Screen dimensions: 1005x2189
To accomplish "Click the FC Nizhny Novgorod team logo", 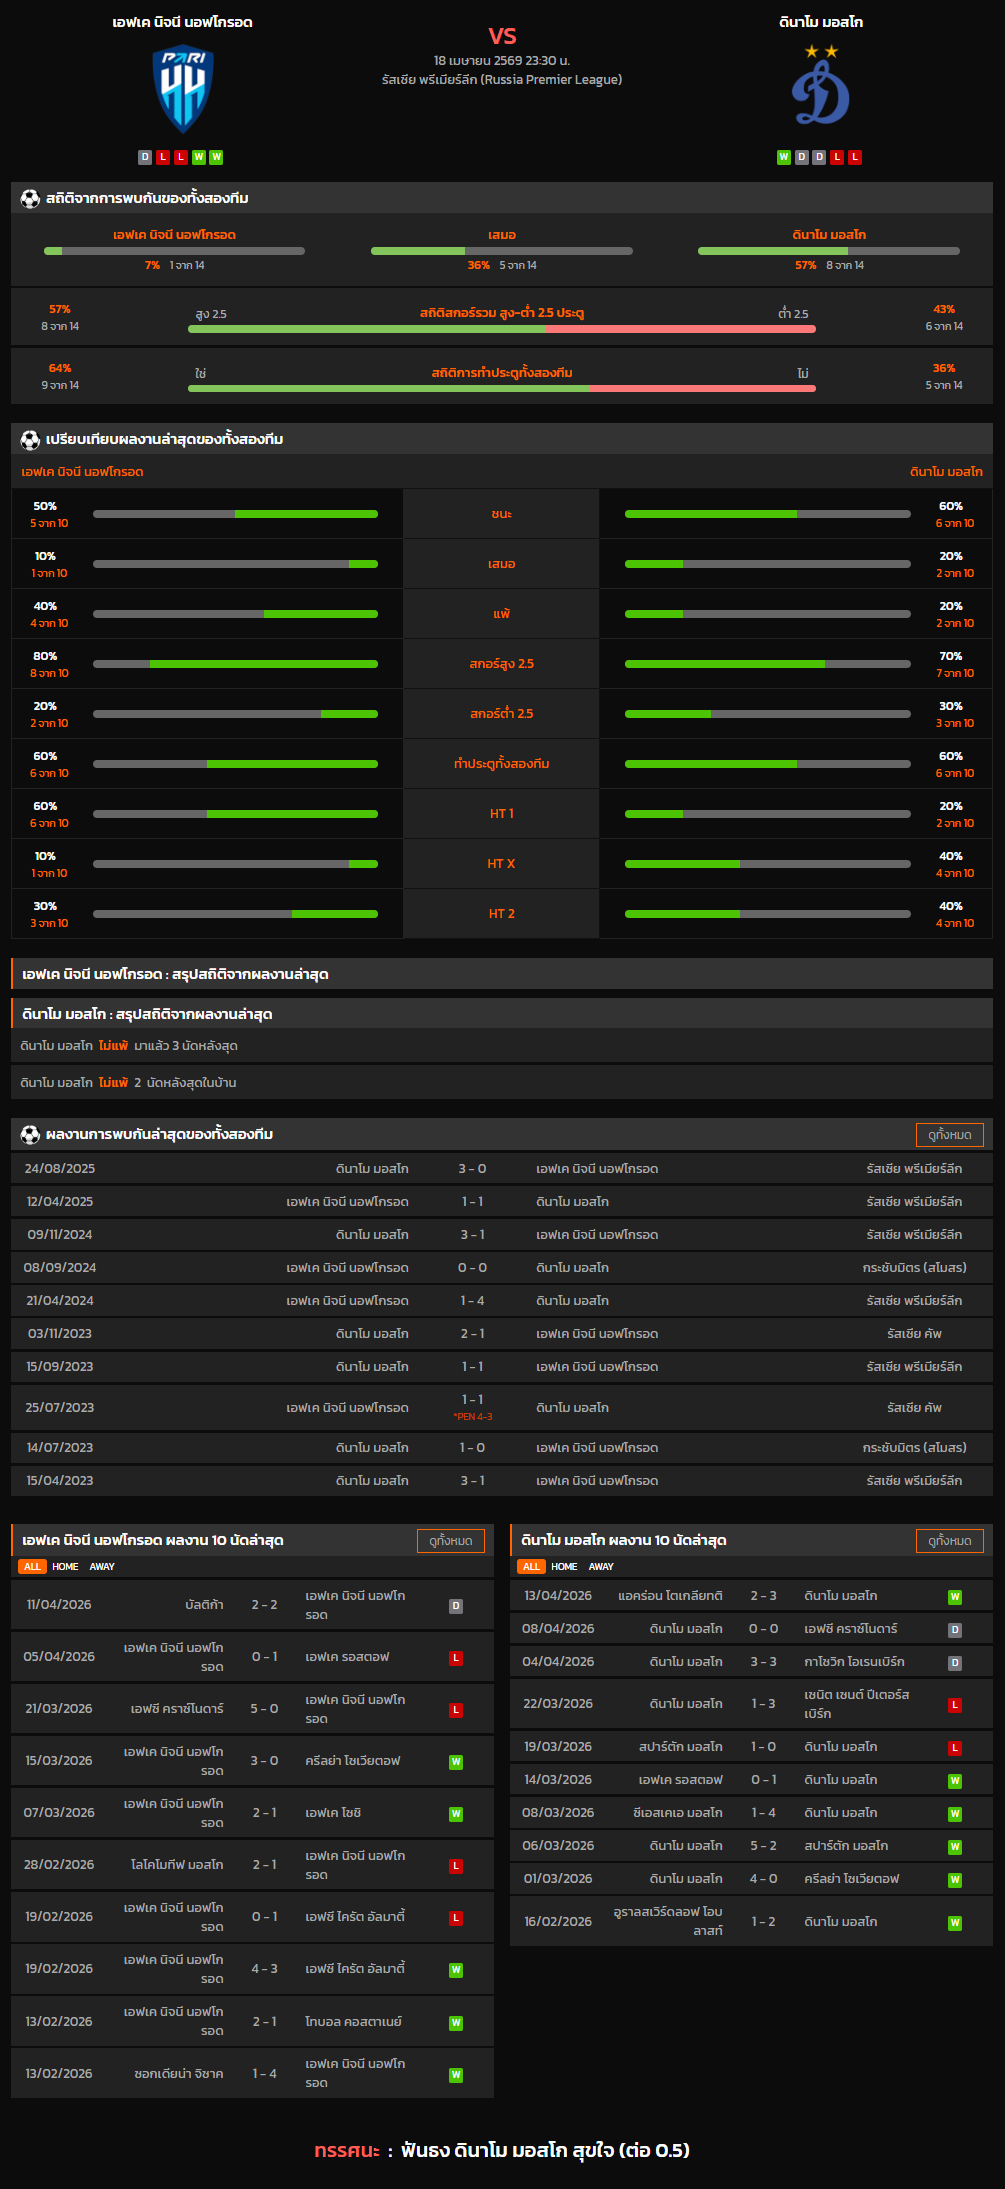I will click(183, 90).
